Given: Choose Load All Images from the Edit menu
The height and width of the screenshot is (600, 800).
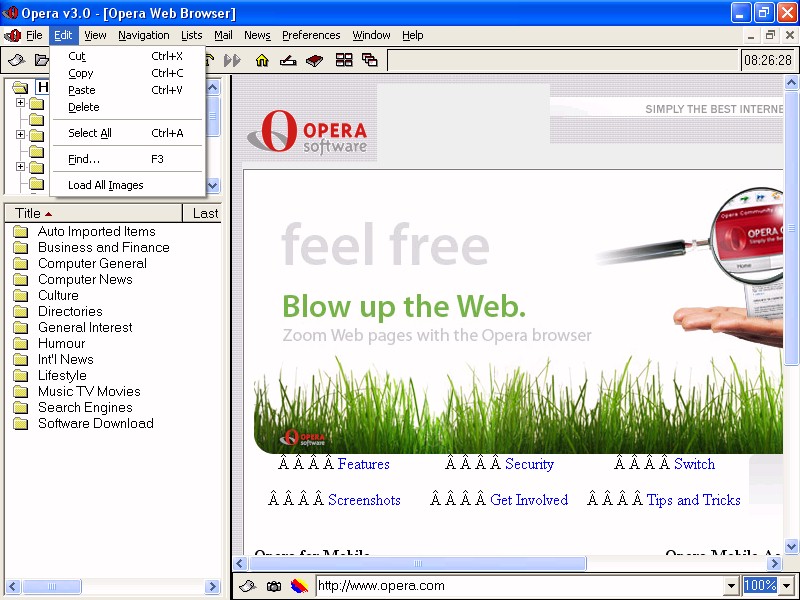Looking at the screenshot, I should coord(128,185).
